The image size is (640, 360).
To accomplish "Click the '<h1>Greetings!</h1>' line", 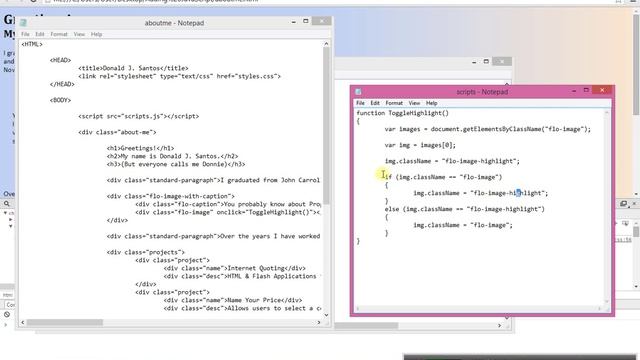I will click(140, 148).
